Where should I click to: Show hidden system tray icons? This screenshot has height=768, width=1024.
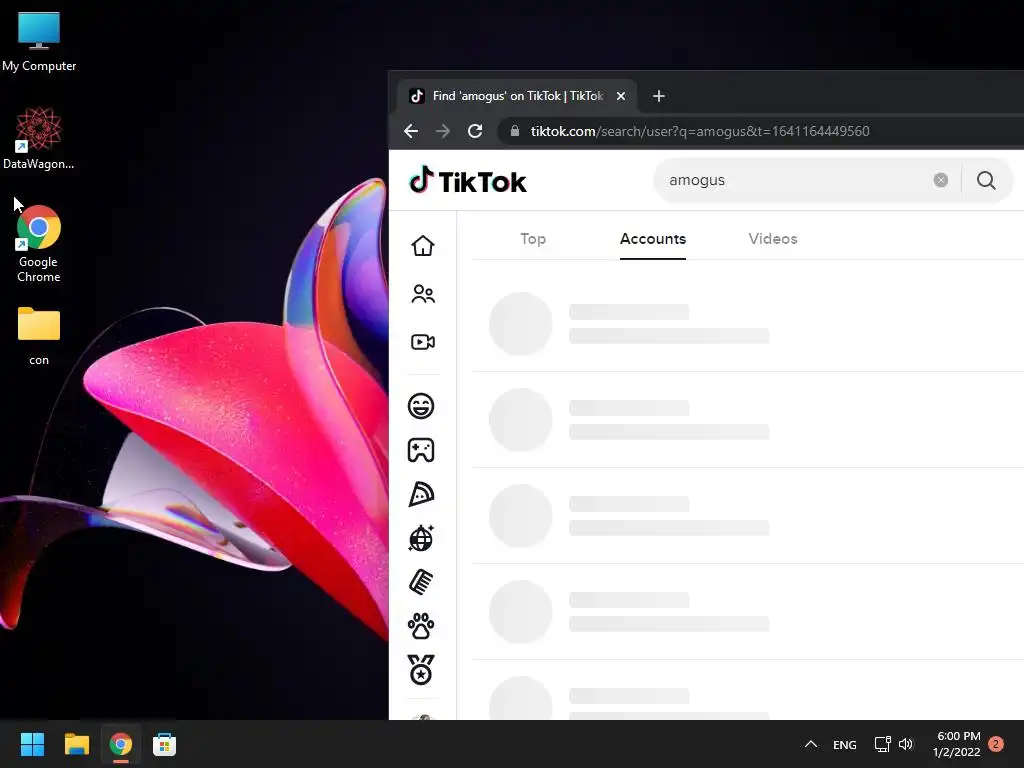(810, 744)
